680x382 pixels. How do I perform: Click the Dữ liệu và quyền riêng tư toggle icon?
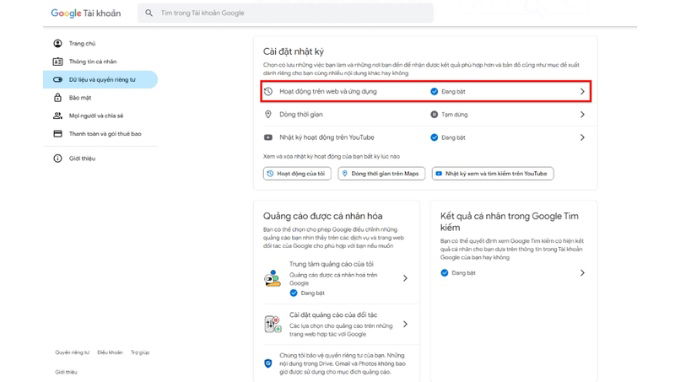point(58,80)
